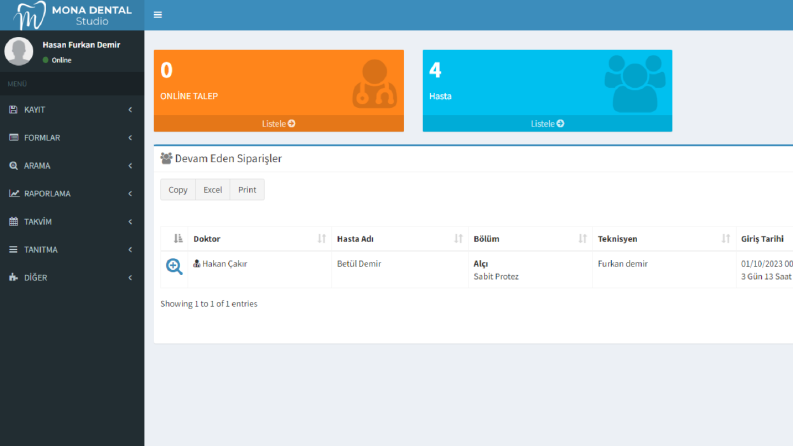Expand the RAPORLAMA menu chevron
The width and height of the screenshot is (793, 446).
pyautogui.click(x=130, y=194)
